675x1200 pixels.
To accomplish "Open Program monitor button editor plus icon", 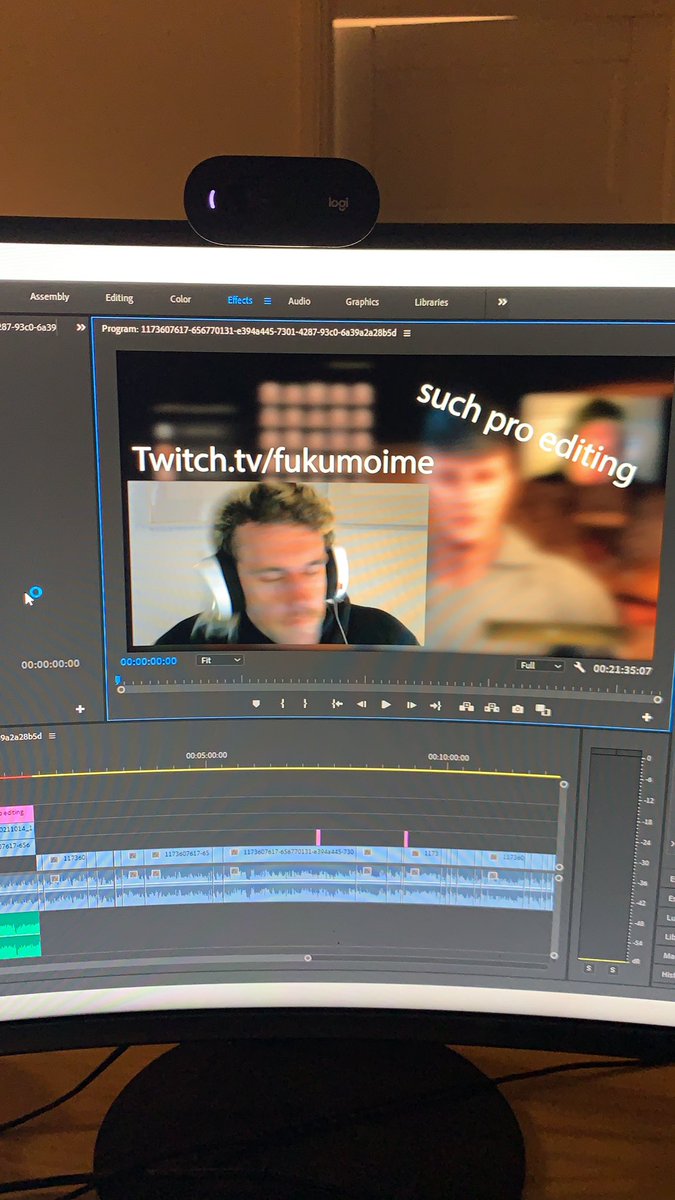I will [x=646, y=717].
